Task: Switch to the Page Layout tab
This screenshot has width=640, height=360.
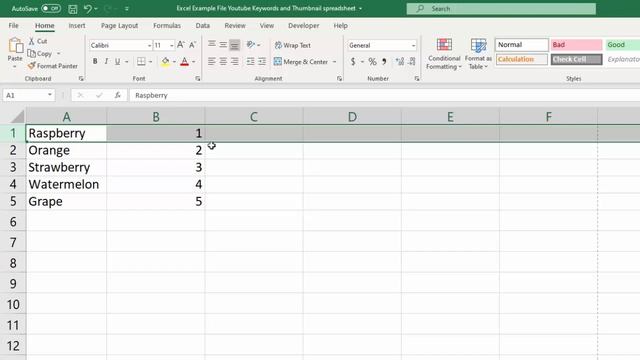Action: pos(119,25)
